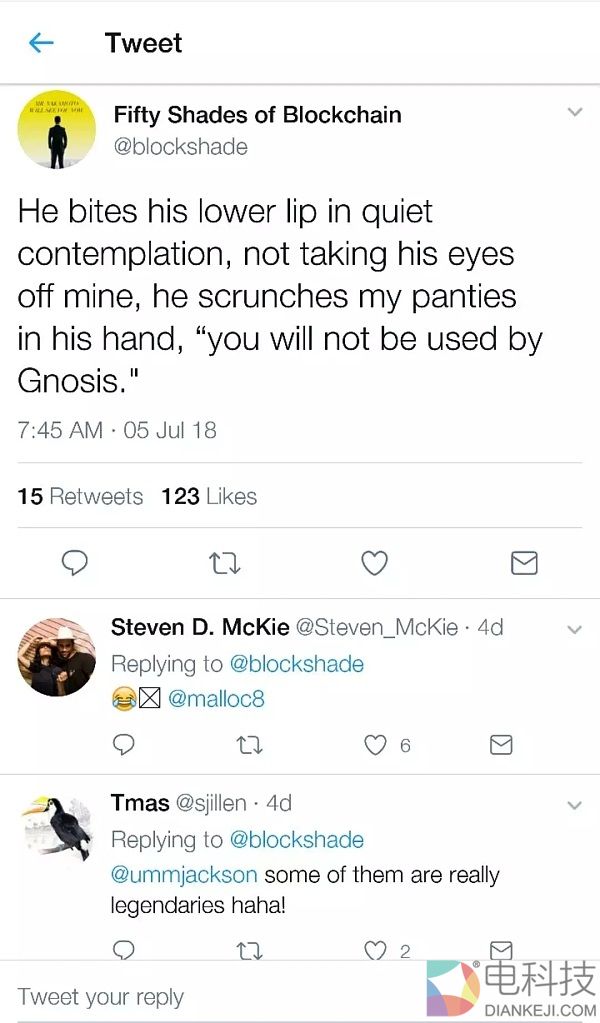This screenshot has height=1023, width=600.
Task: Open main tweet options chevron
Action: (x=574, y=113)
